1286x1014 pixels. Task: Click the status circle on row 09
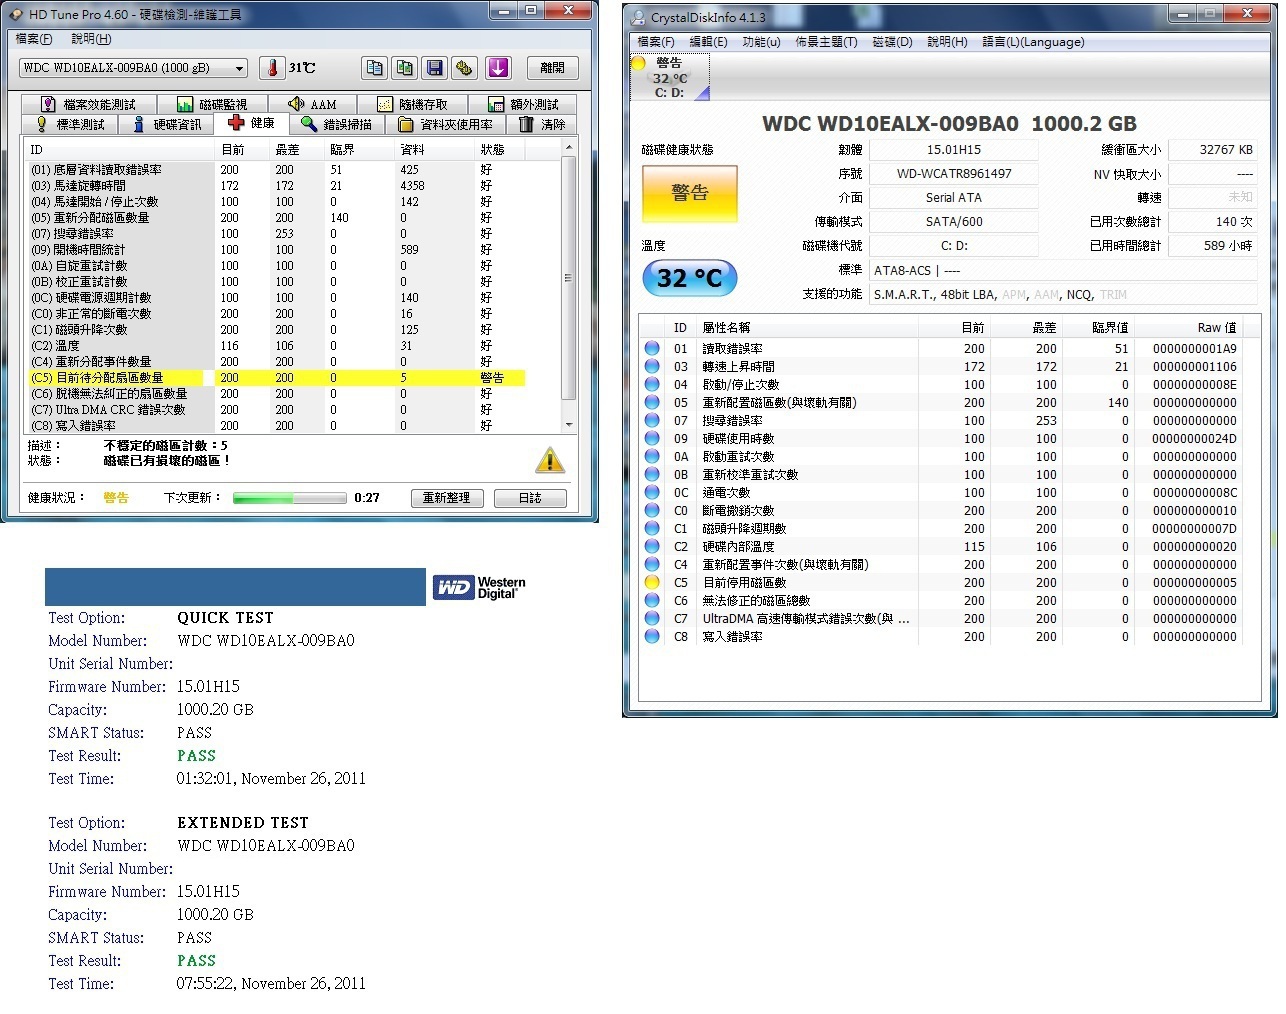coord(652,438)
